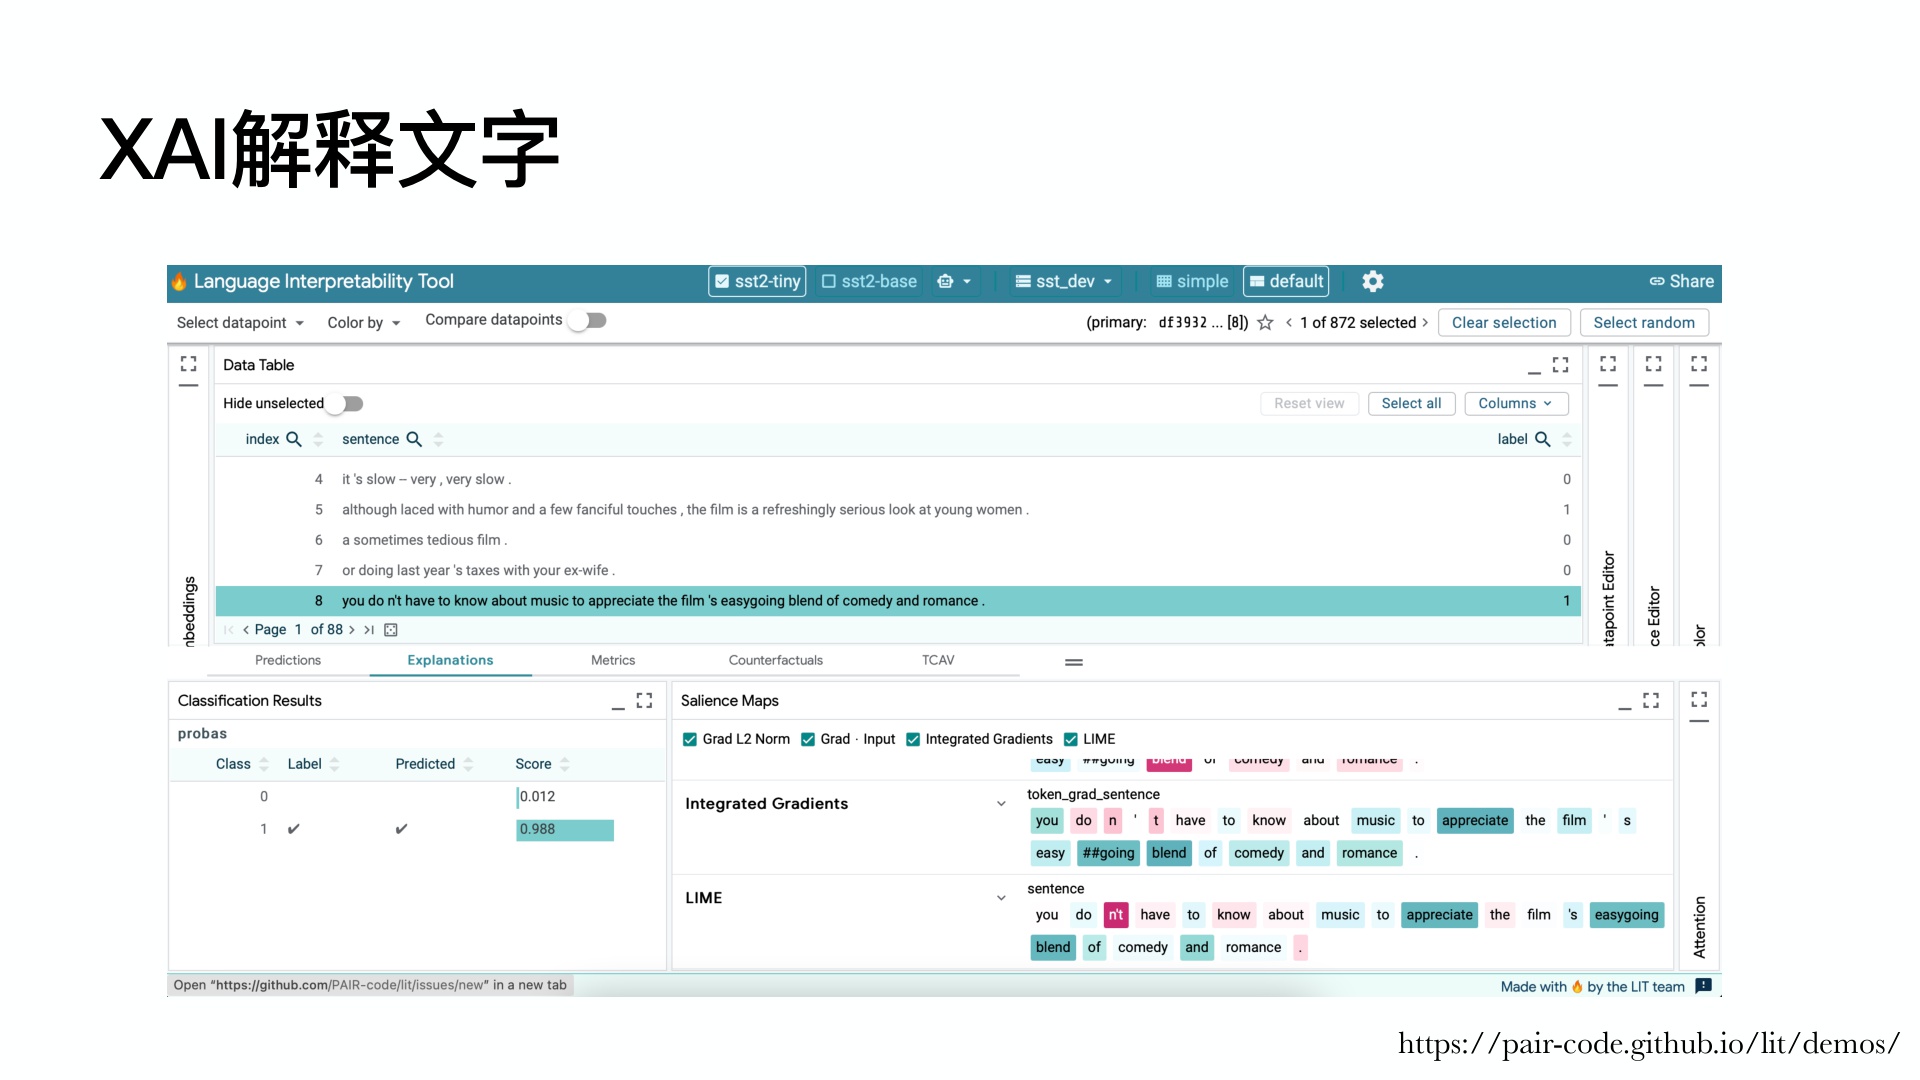Maximize the Data Table panel
Screen dimensions: 1920x1080
coord(1560,365)
